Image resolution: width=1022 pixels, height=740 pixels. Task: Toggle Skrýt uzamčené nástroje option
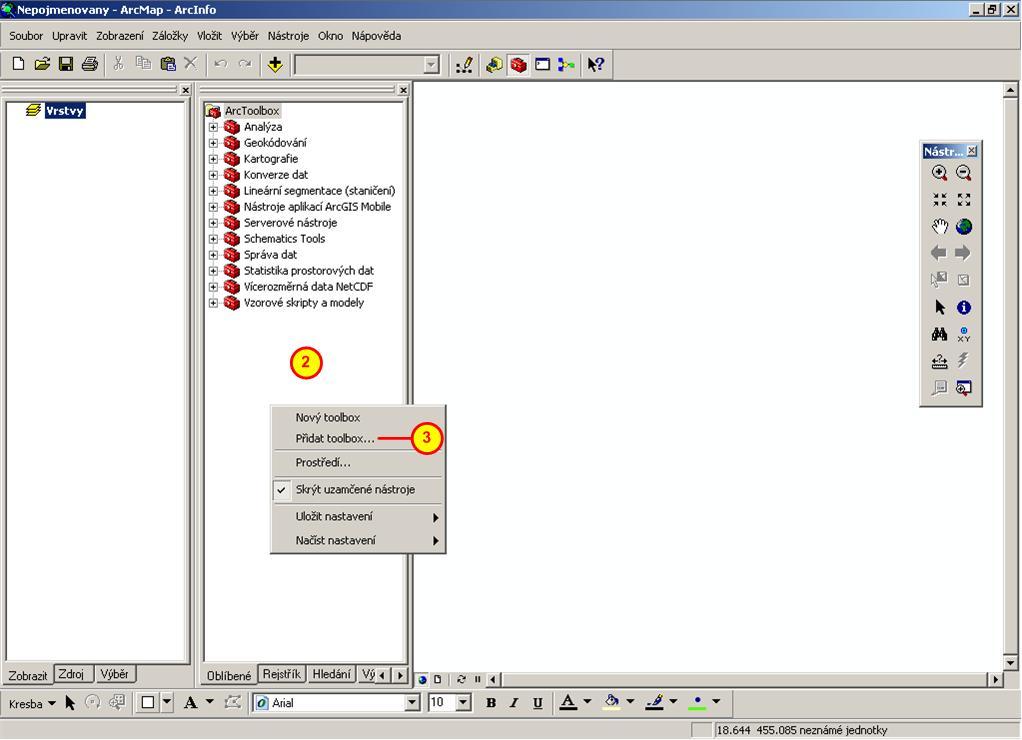[357, 490]
